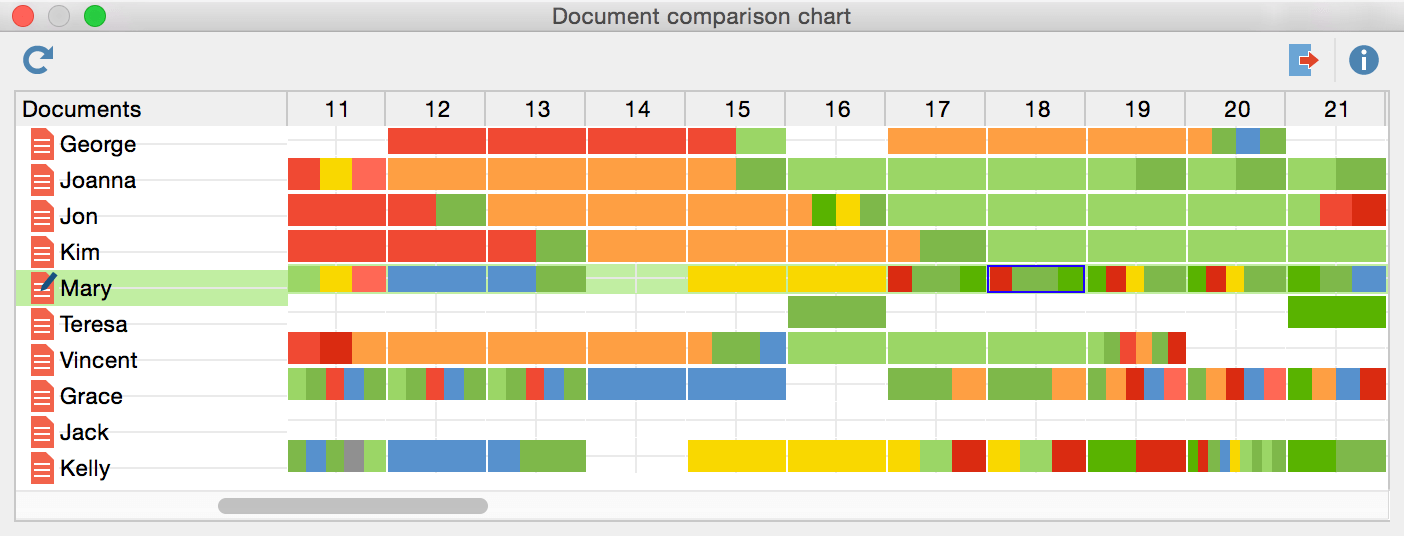Click Mary's pale green block in paragraph 14
Viewport: 1404px width, 536px height.
click(637, 279)
